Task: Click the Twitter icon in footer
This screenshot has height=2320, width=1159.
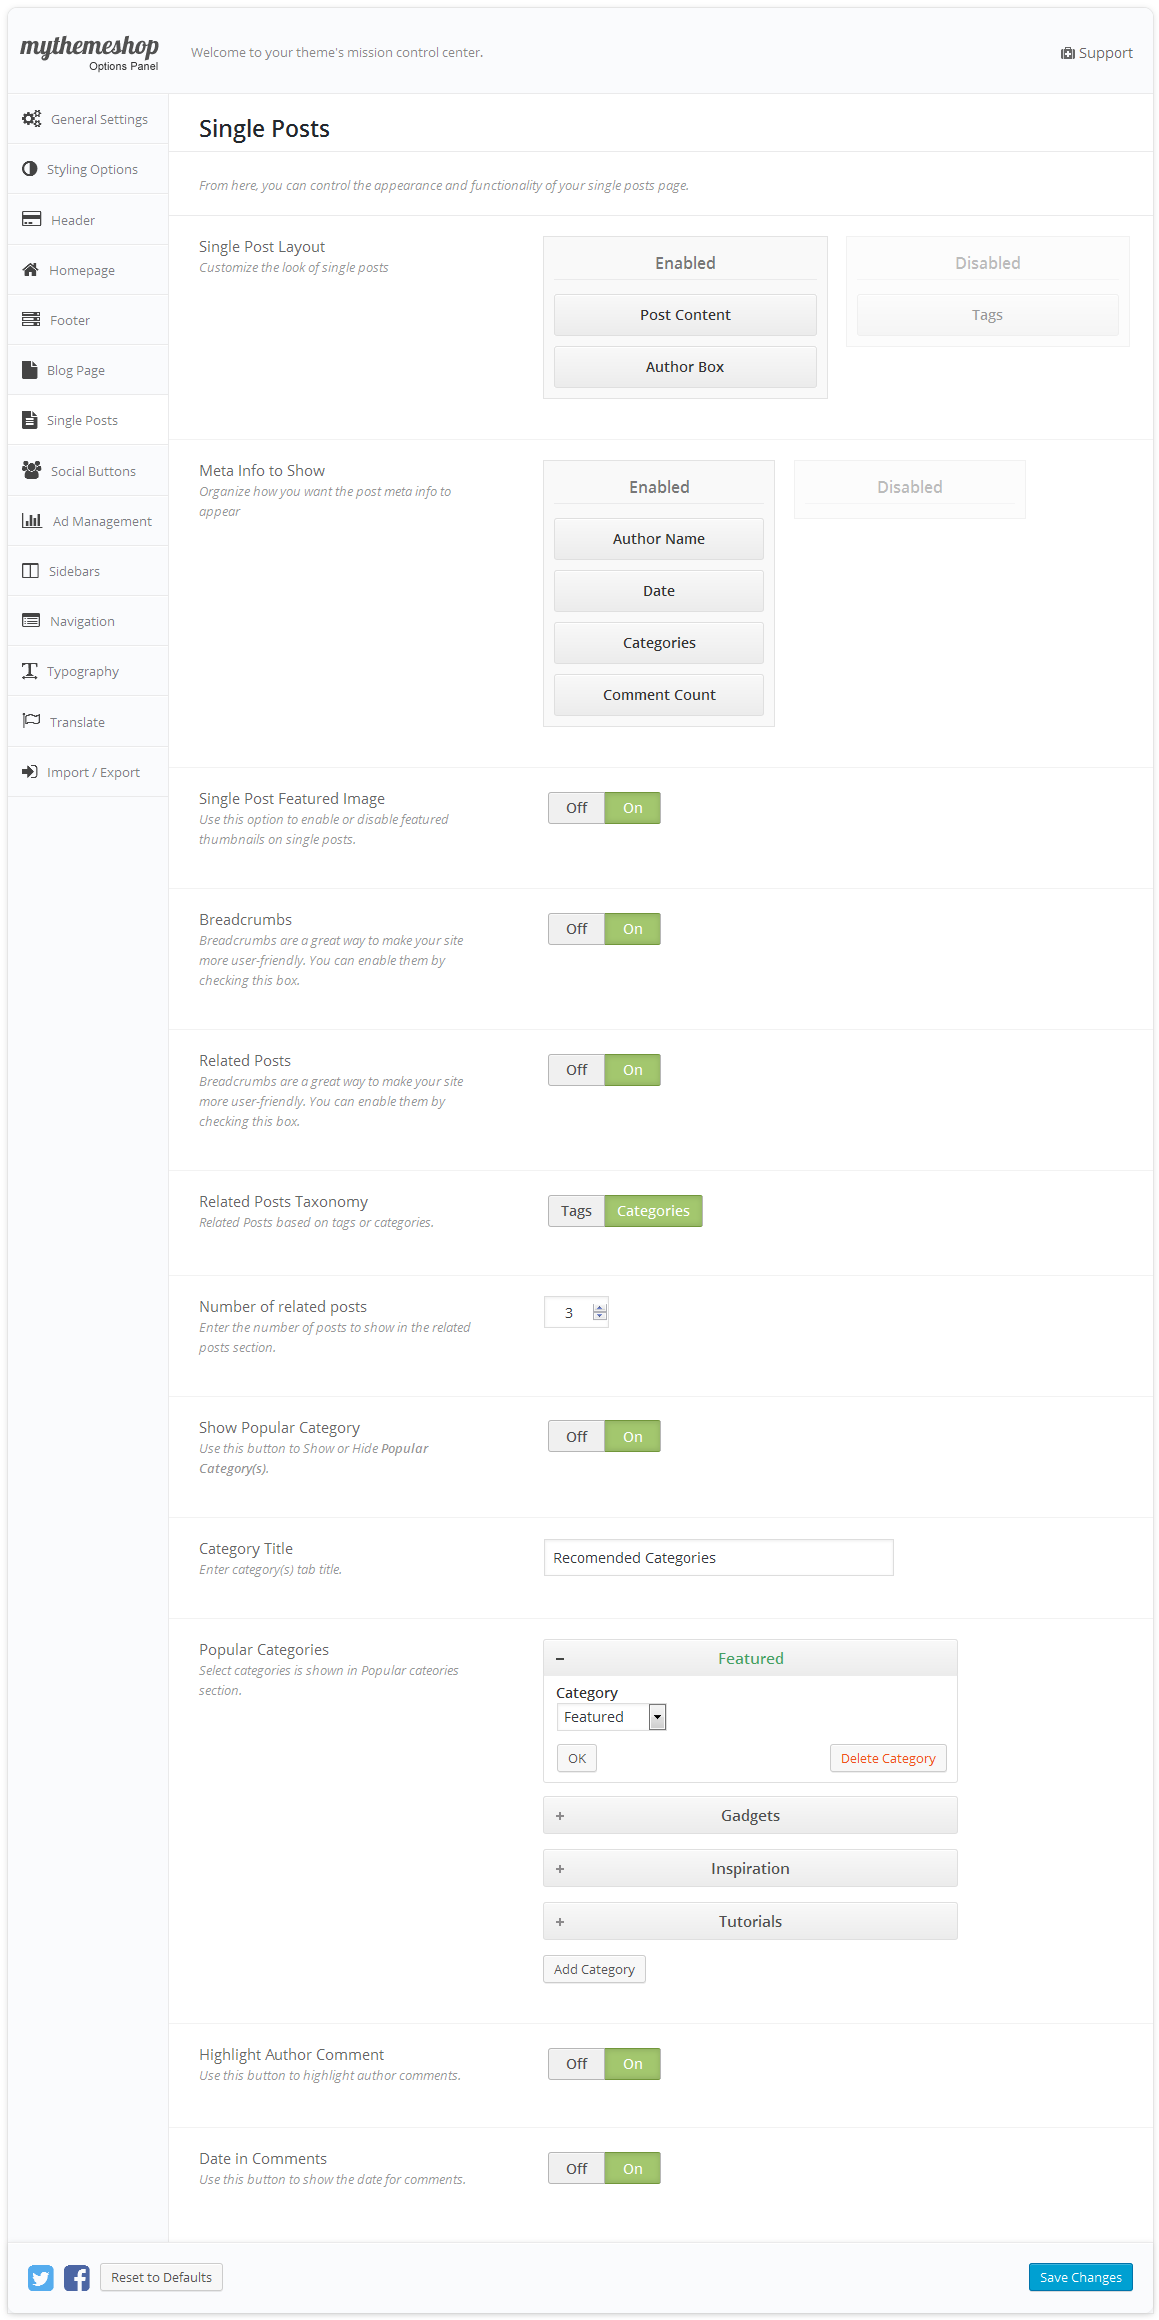Action: coord(41,2277)
